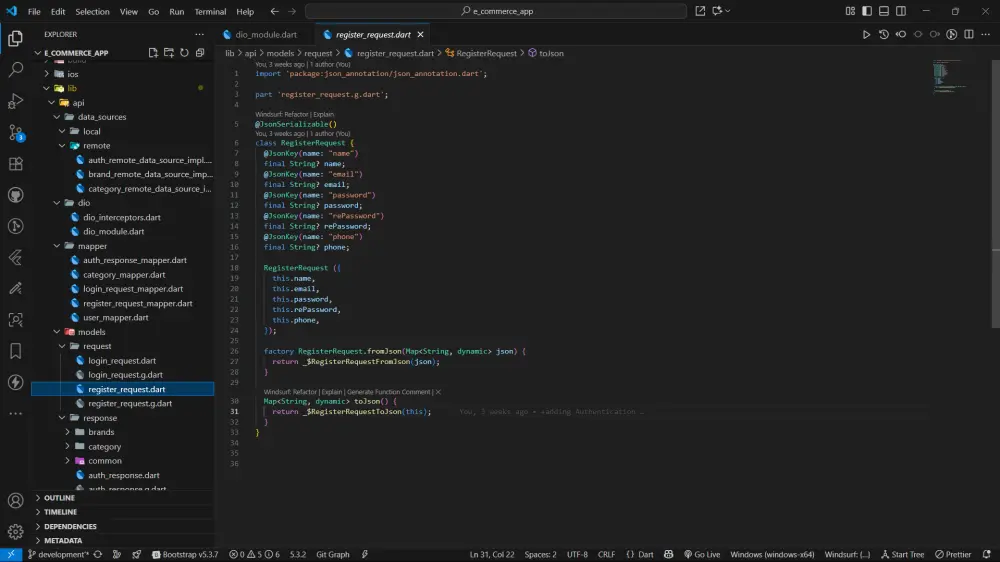Refresh the explorer file tree
This screenshot has height=562, width=1000.
(x=184, y=53)
